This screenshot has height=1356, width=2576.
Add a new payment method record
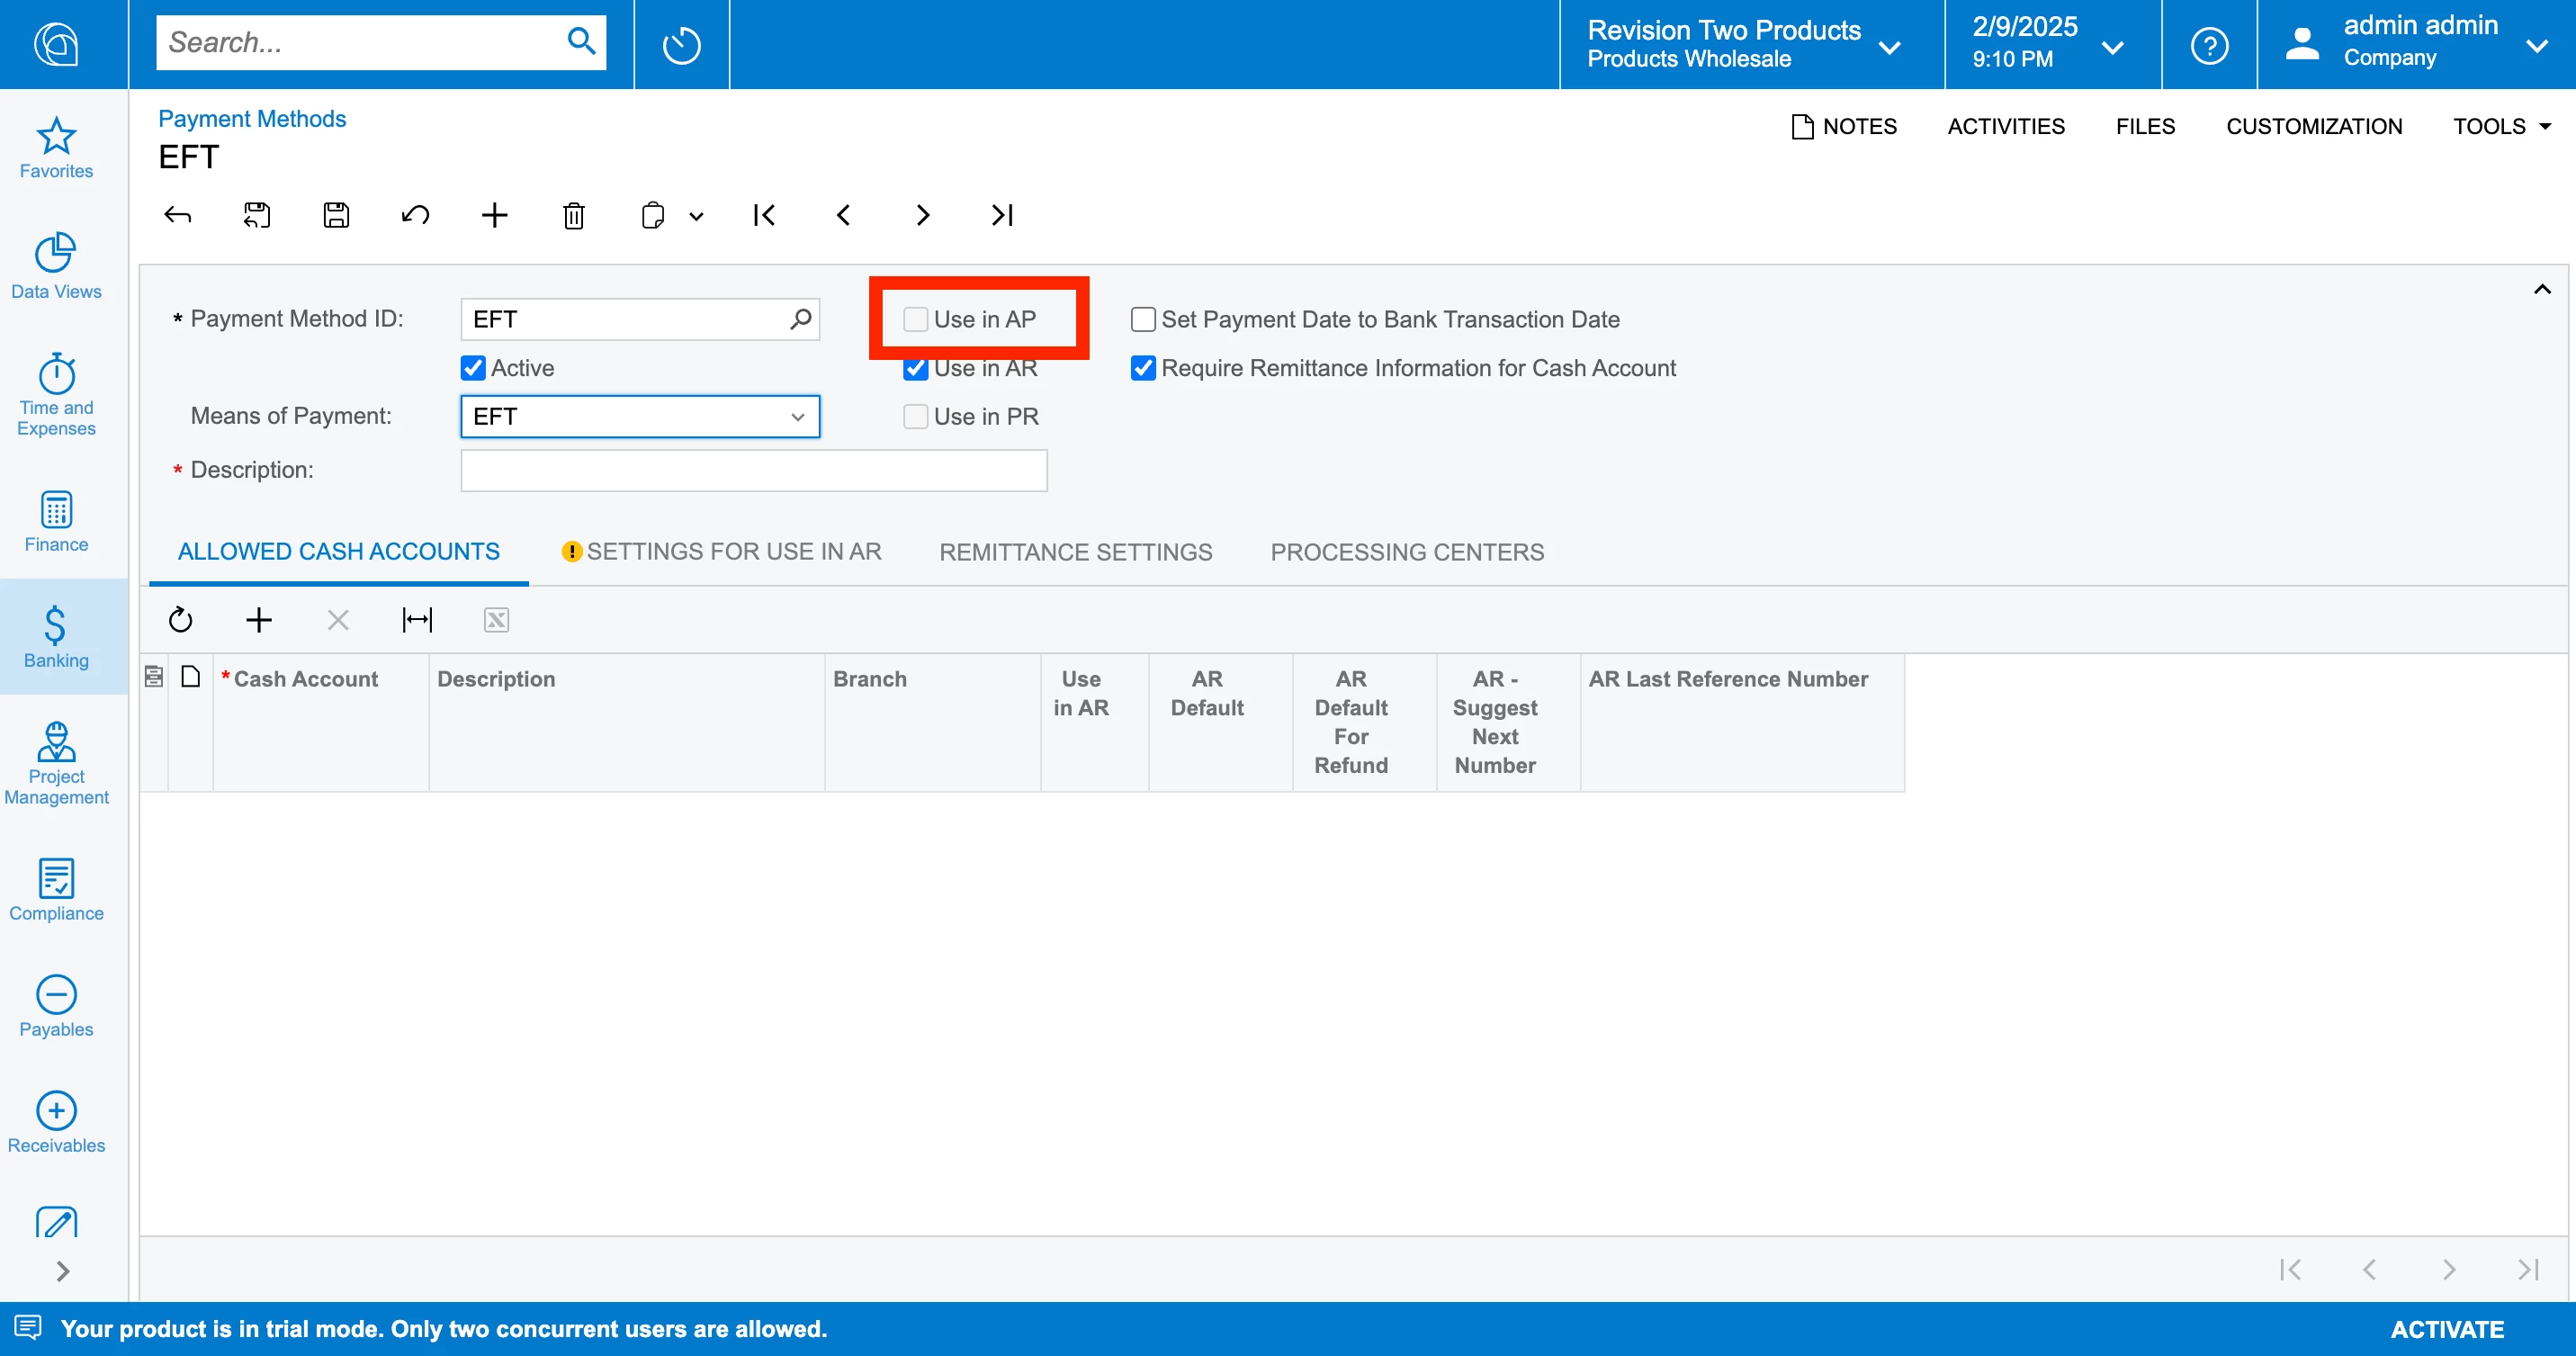tap(494, 215)
